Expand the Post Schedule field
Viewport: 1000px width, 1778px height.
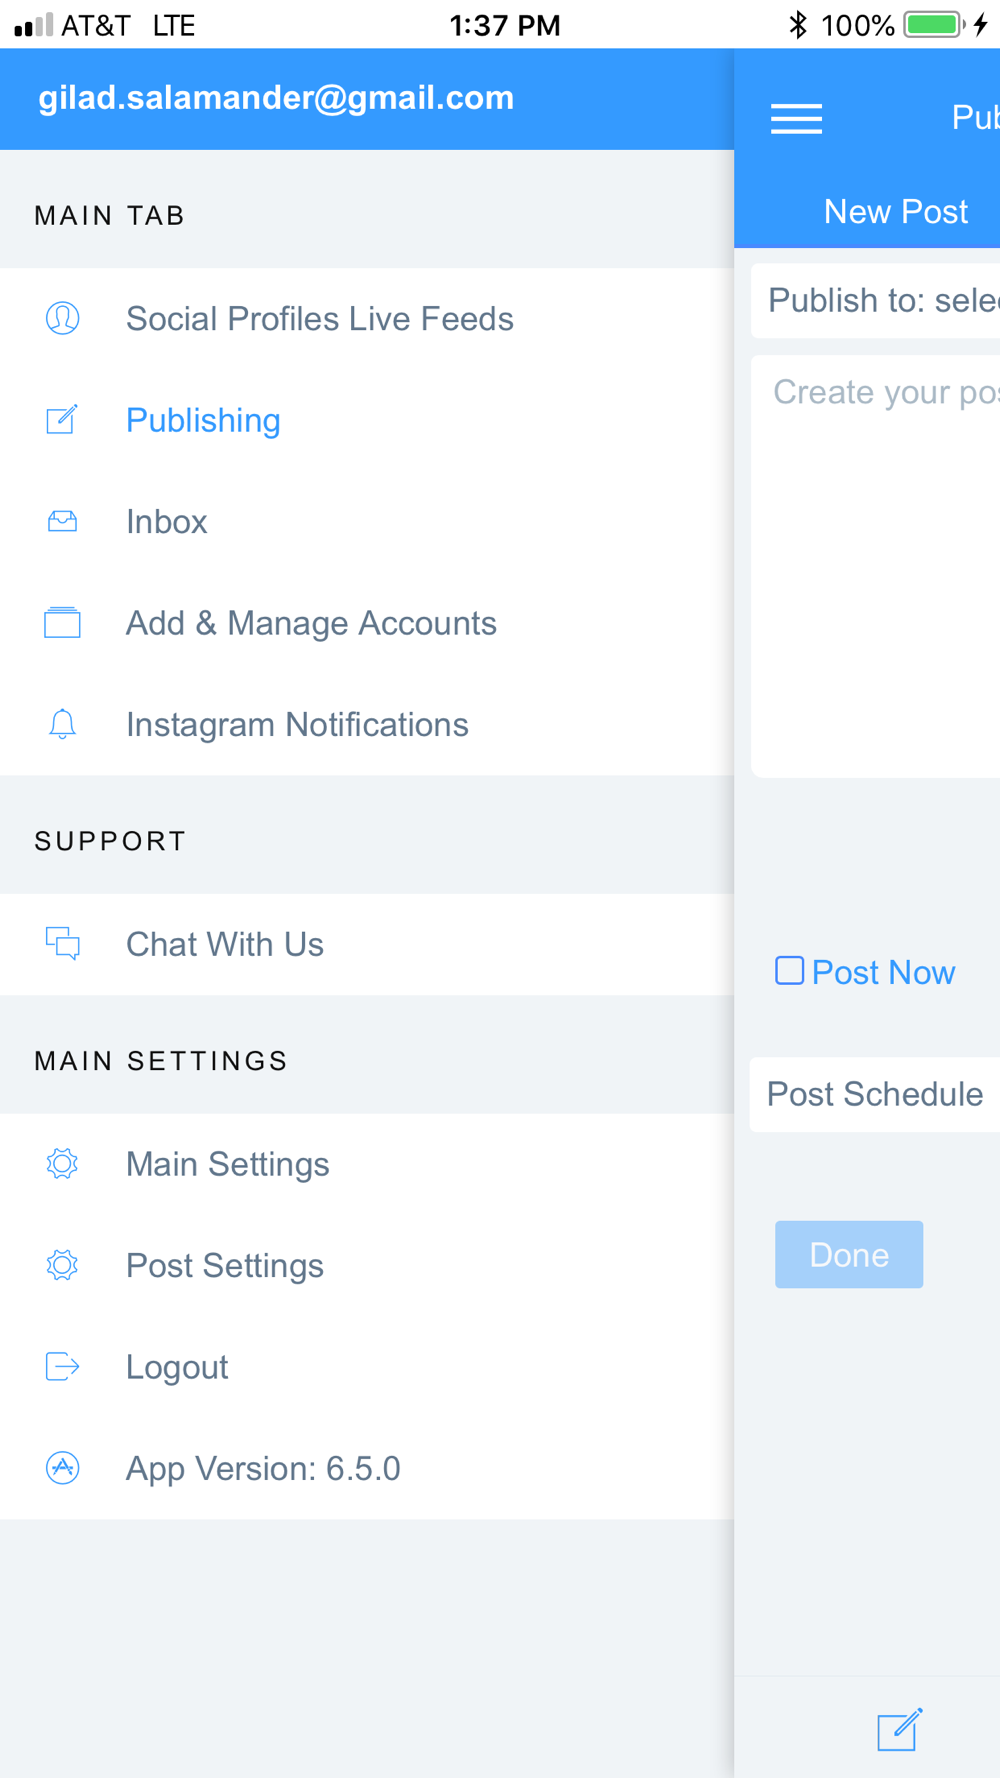pyautogui.click(x=875, y=1094)
